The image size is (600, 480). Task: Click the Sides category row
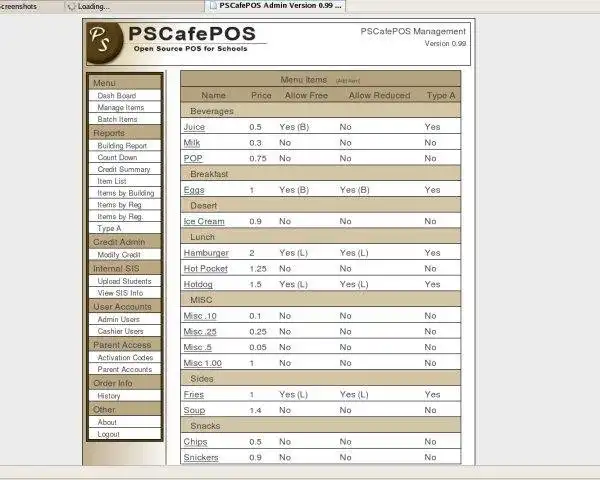click(321, 379)
